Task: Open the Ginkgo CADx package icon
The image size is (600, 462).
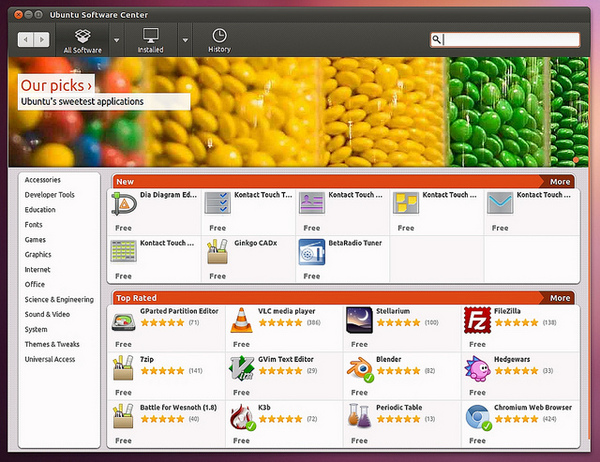Action: (x=217, y=251)
